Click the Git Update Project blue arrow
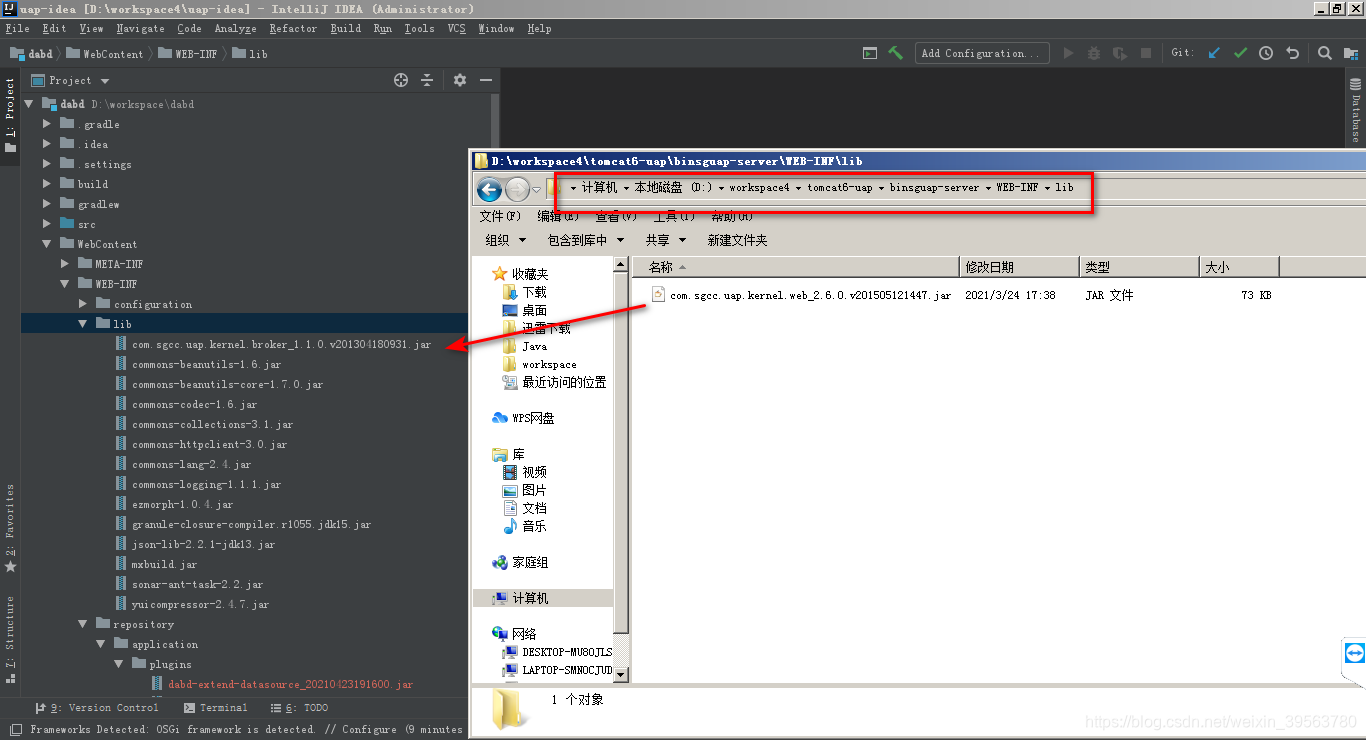The height and width of the screenshot is (740, 1366). 1215,53
